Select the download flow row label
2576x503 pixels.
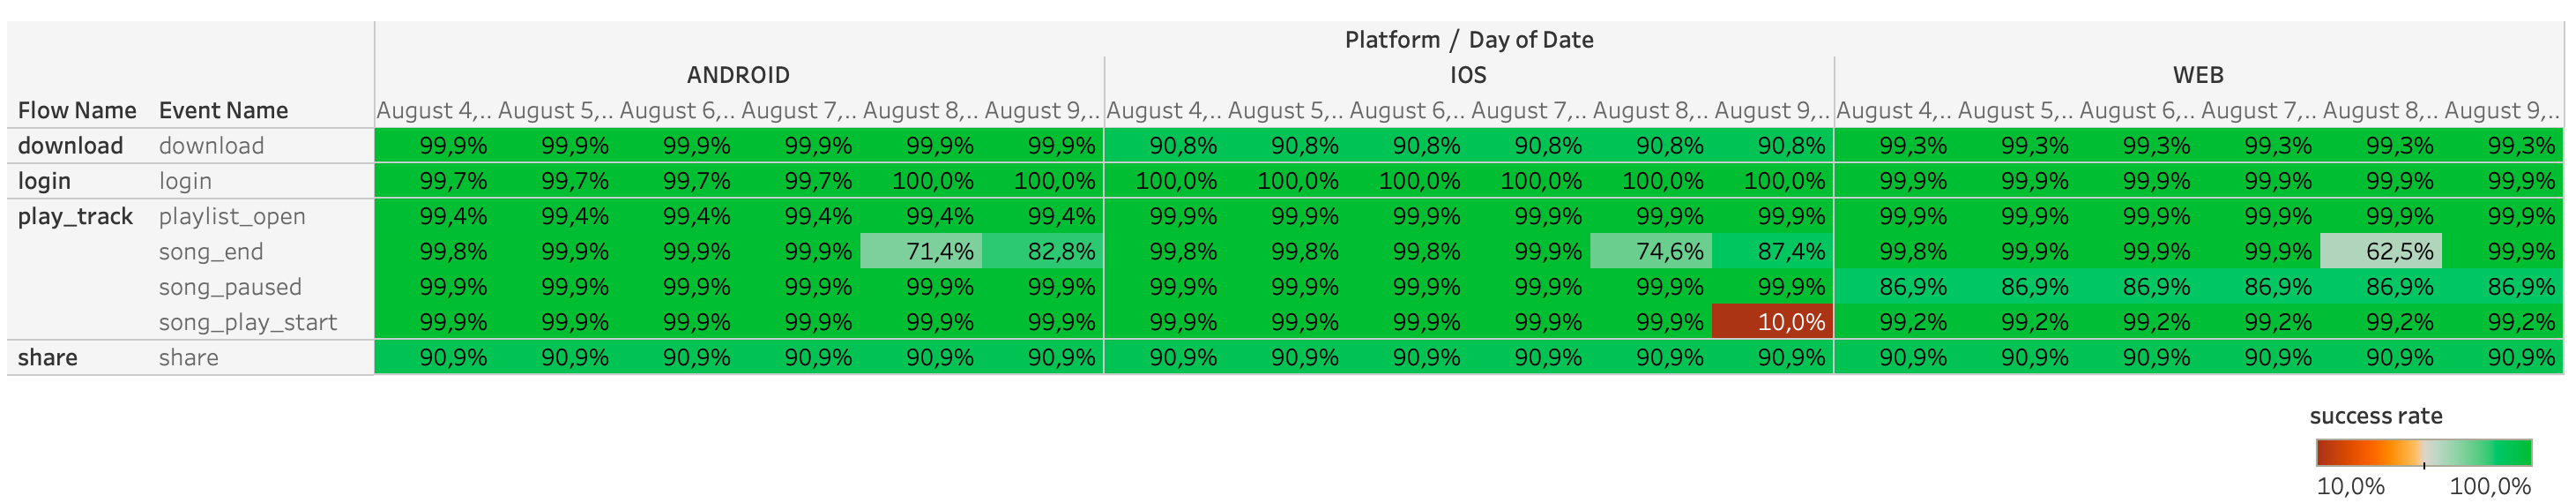pyautogui.click(x=70, y=146)
